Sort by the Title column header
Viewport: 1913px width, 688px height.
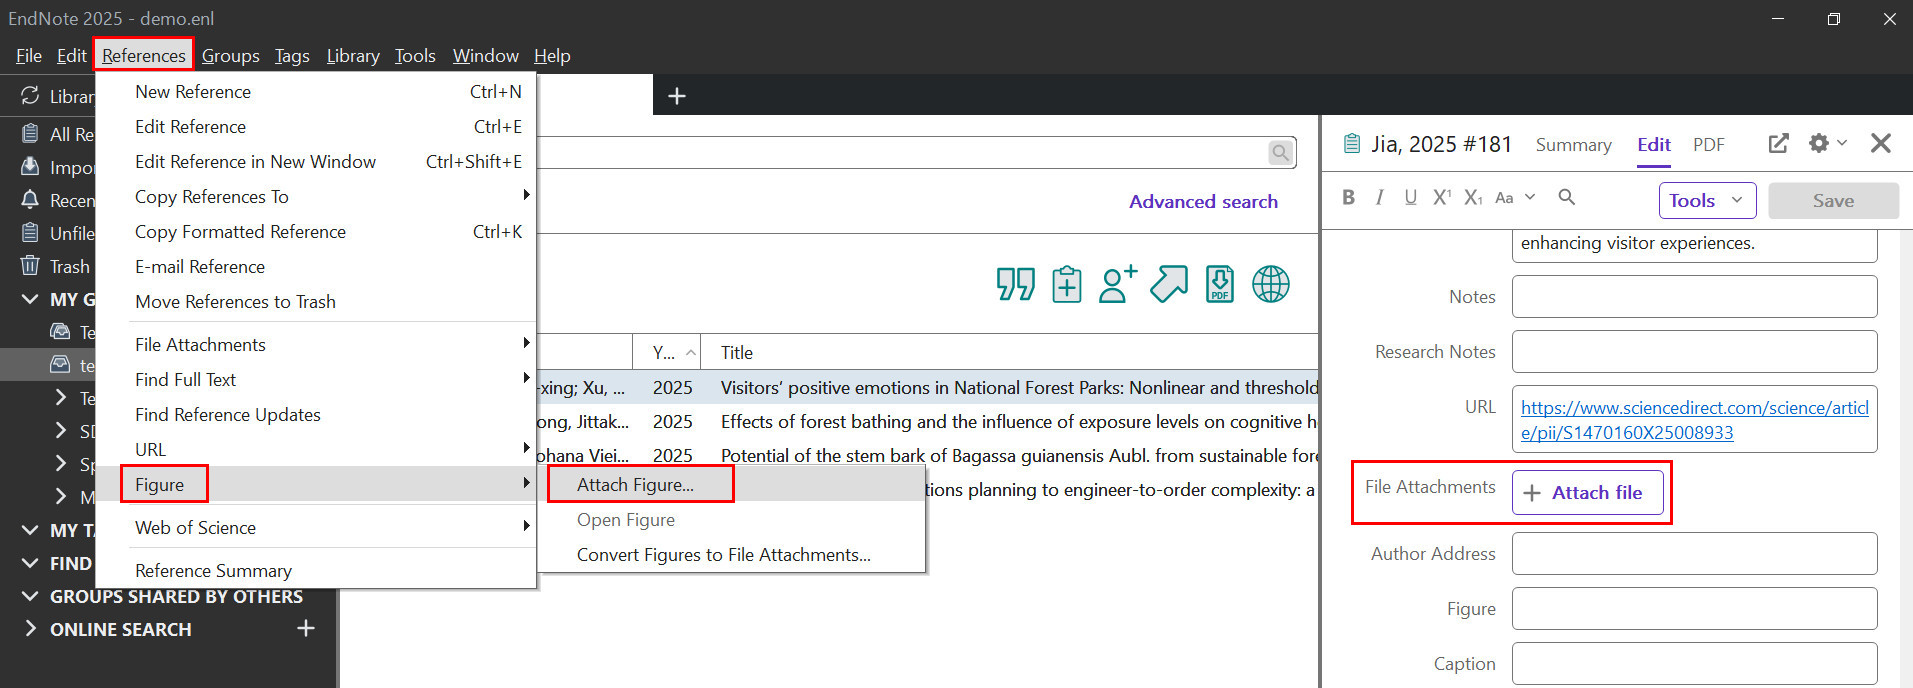(x=1010, y=352)
